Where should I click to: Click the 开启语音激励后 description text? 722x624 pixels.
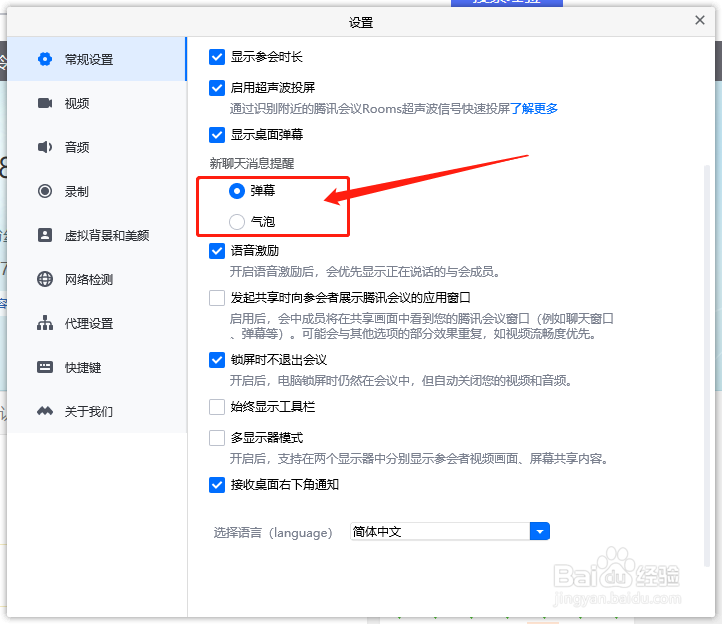[365, 272]
